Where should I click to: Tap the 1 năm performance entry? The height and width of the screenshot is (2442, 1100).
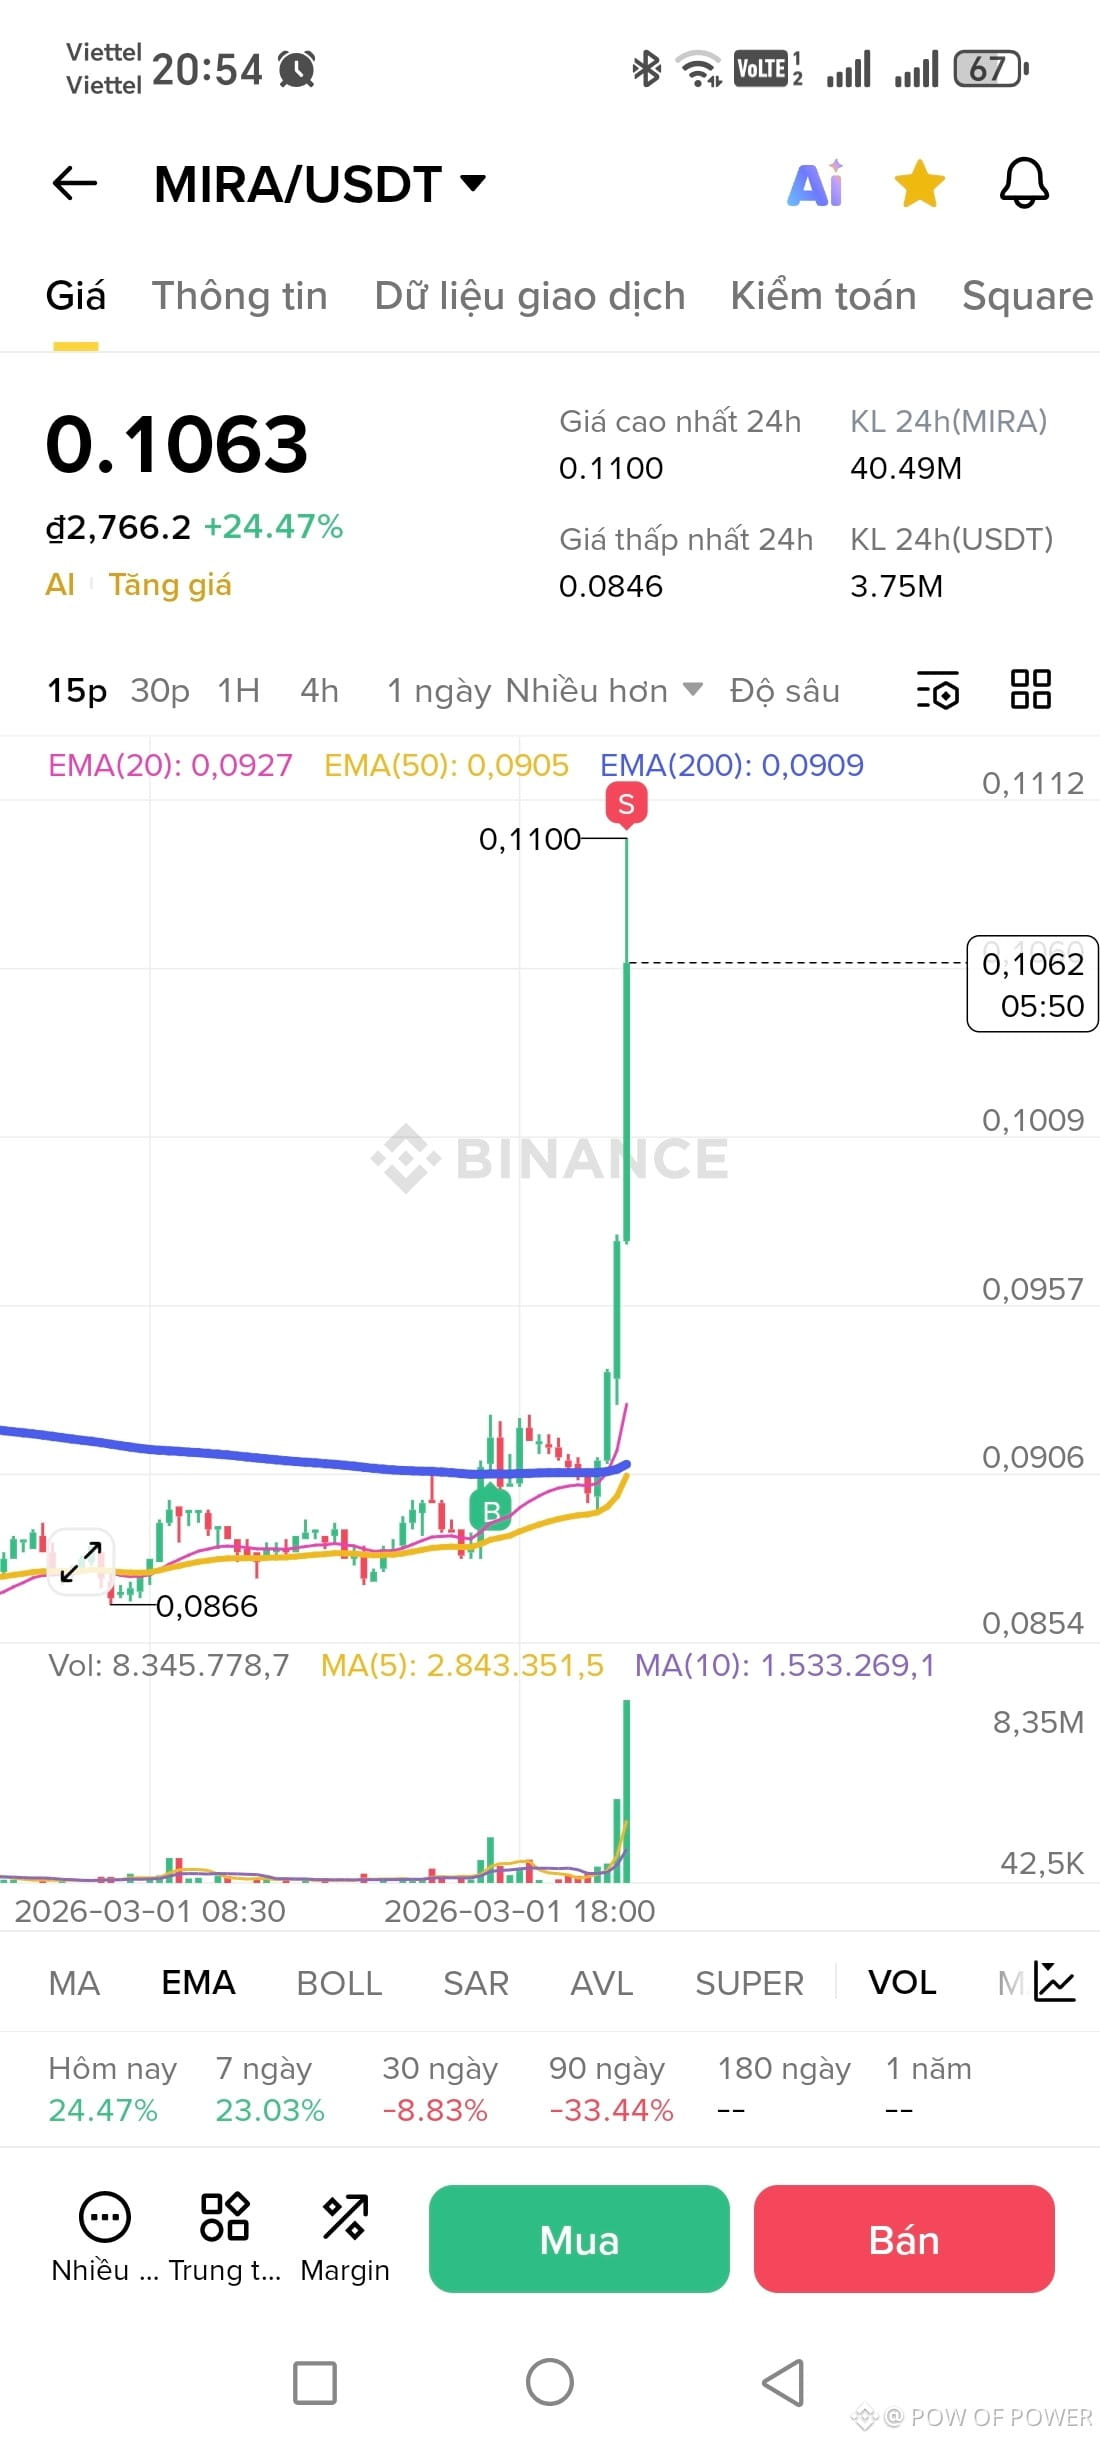pyautogui.click(x=929, y=2089)
